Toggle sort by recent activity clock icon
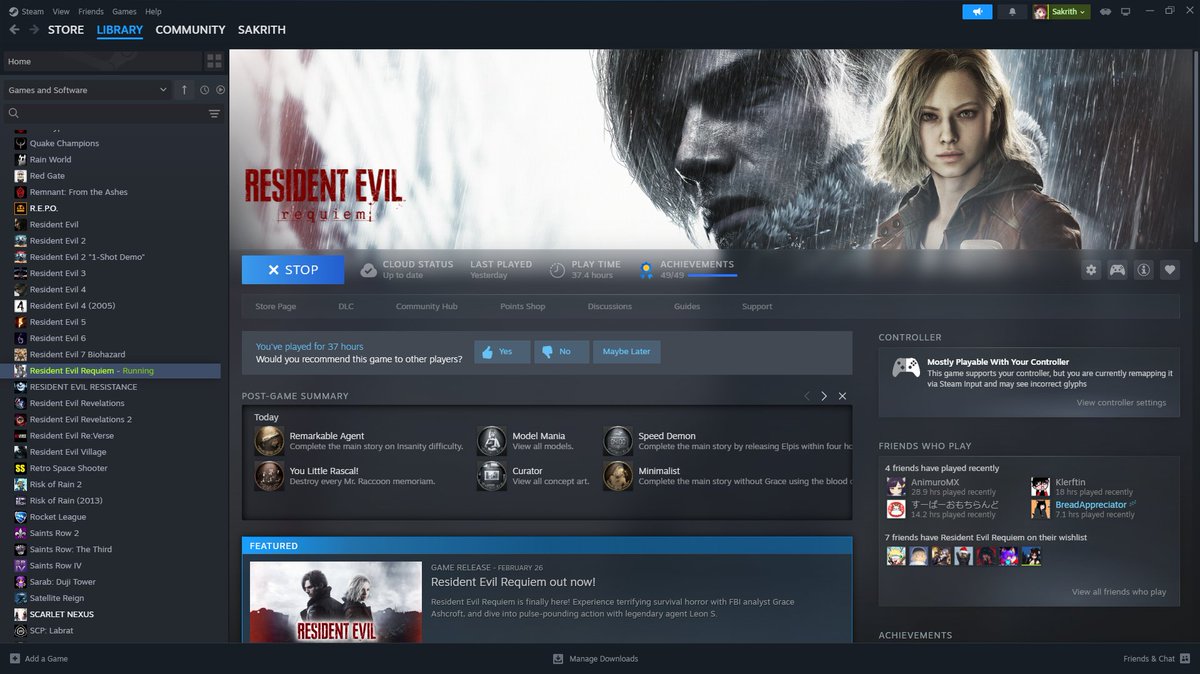 204,90
